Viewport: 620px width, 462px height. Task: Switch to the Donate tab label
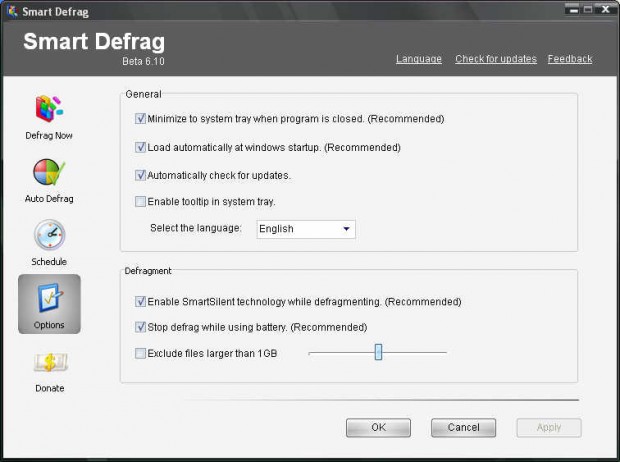[x=50, y=388]
